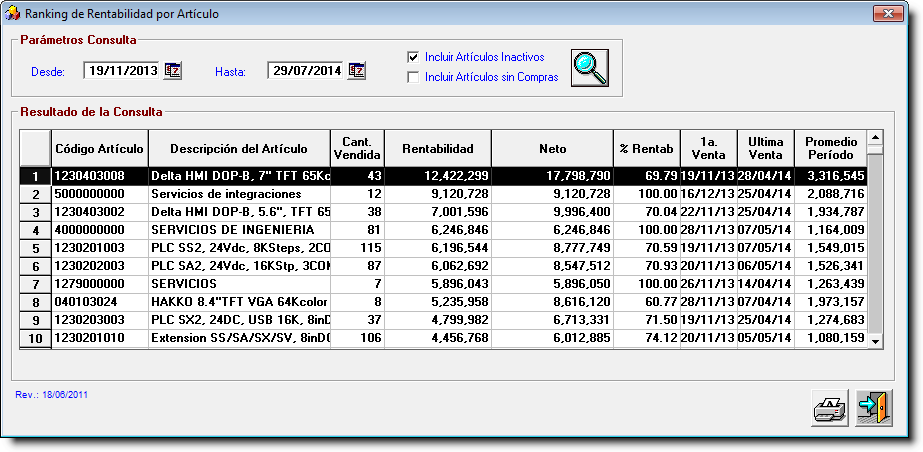The width and height of the screenshot is (923, 452).
Task: Click article code 5000000000
Action: pos(99,194)
